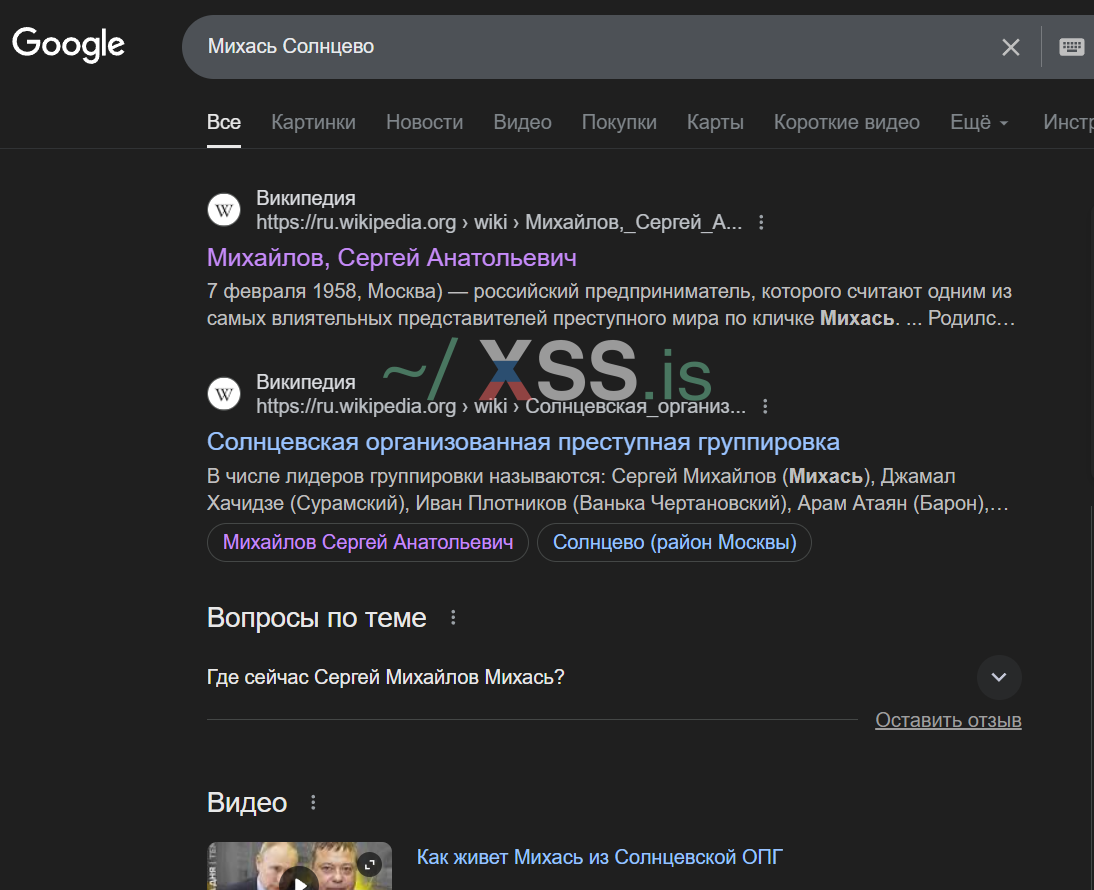1094x890 pixels.
Task: Click Wikipedia favicon of Михайлов result
Action: 224,210
